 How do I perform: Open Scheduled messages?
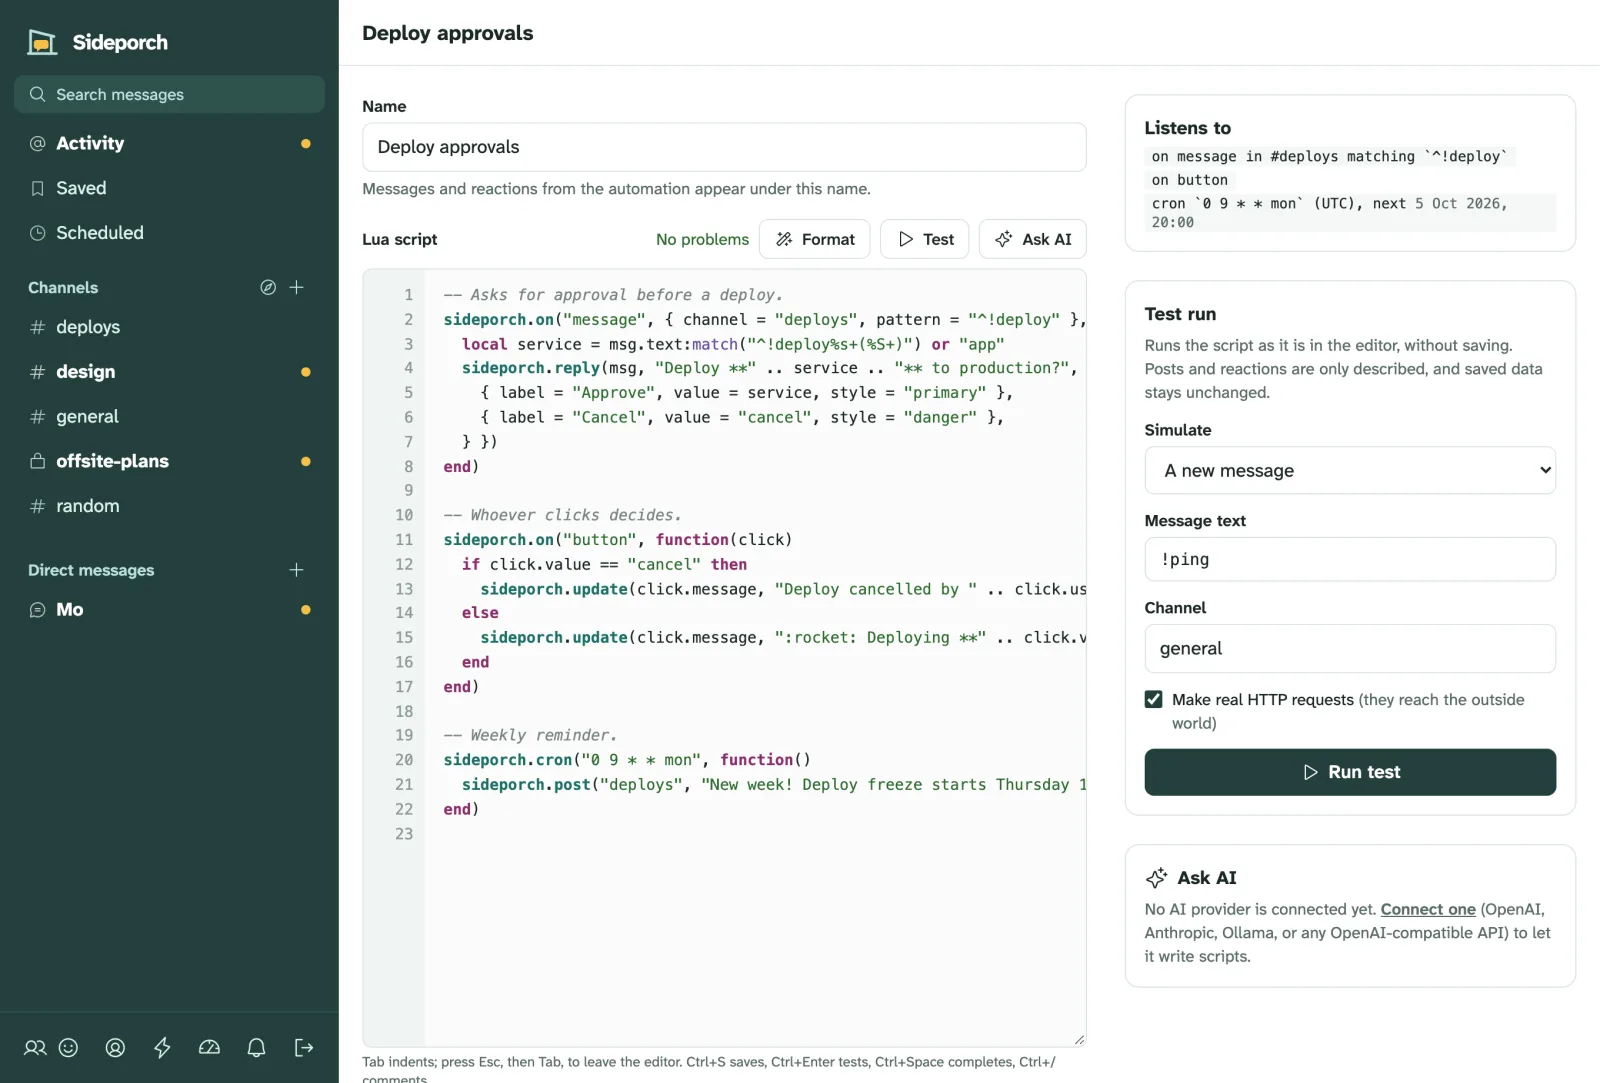pos(169,233)
